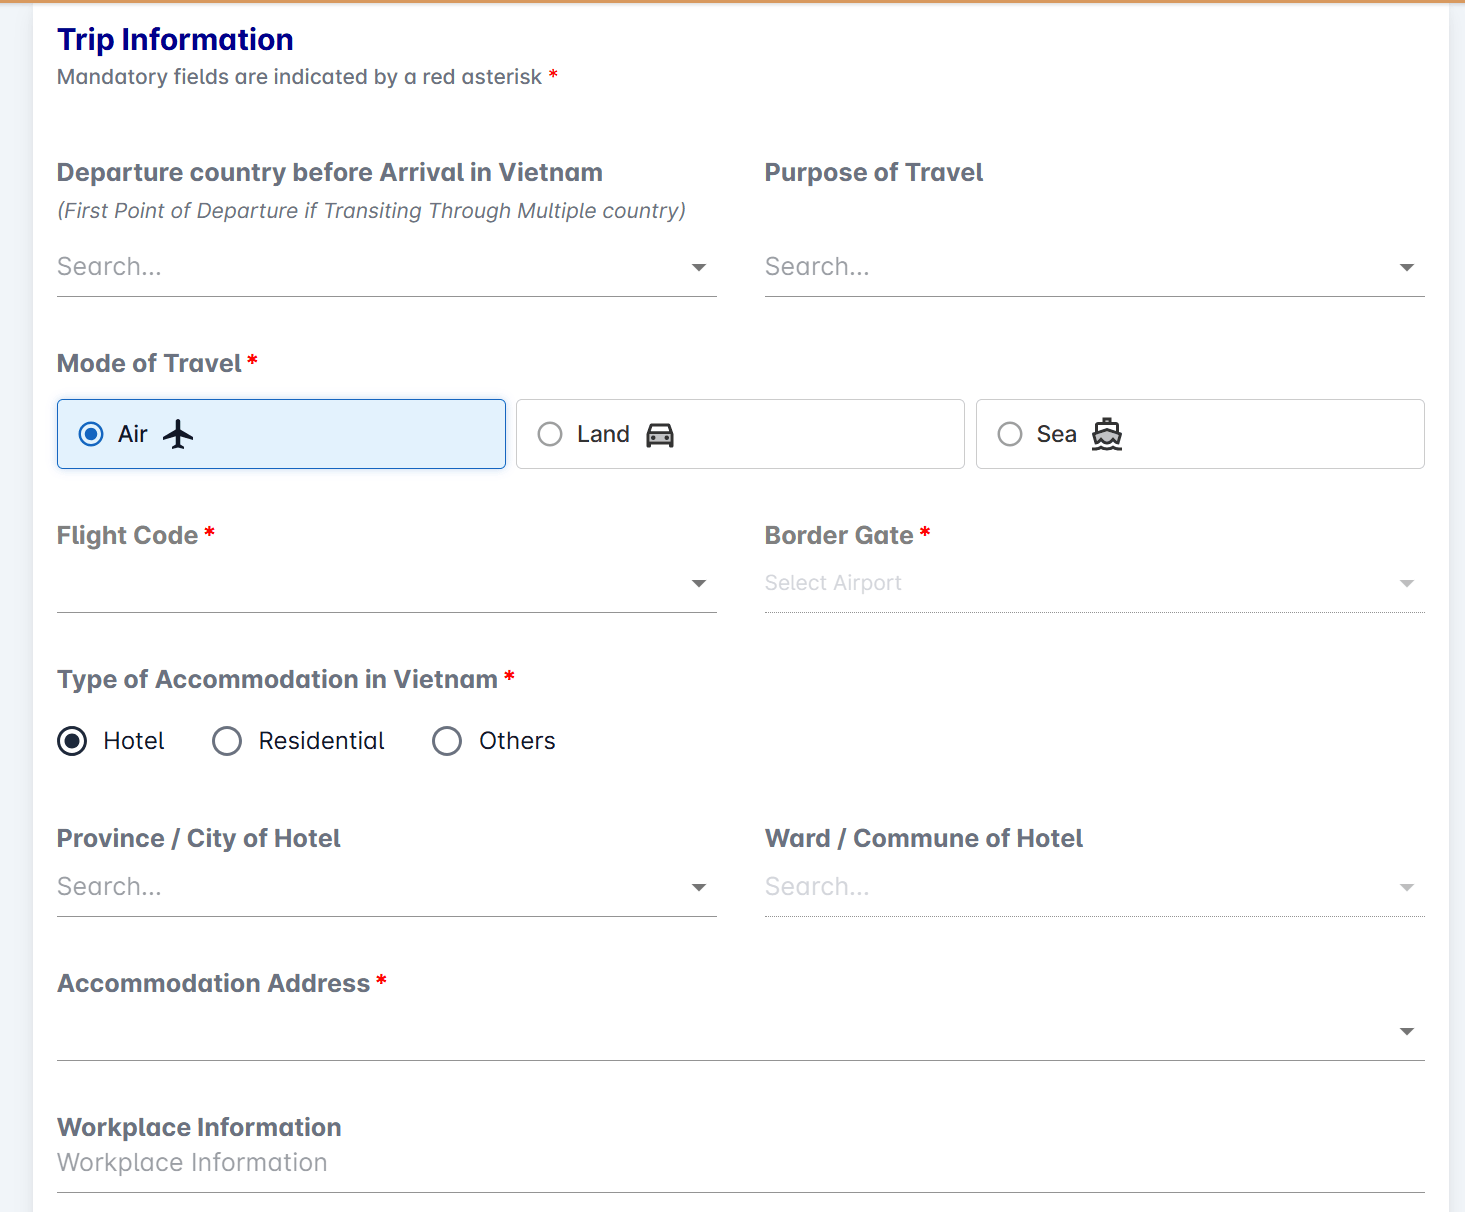Expand the Purpose of Travel dropdown arrow
The height and width of the screenshot is (1212, 1465).
pyautogui.click(x=1407, y=267)
